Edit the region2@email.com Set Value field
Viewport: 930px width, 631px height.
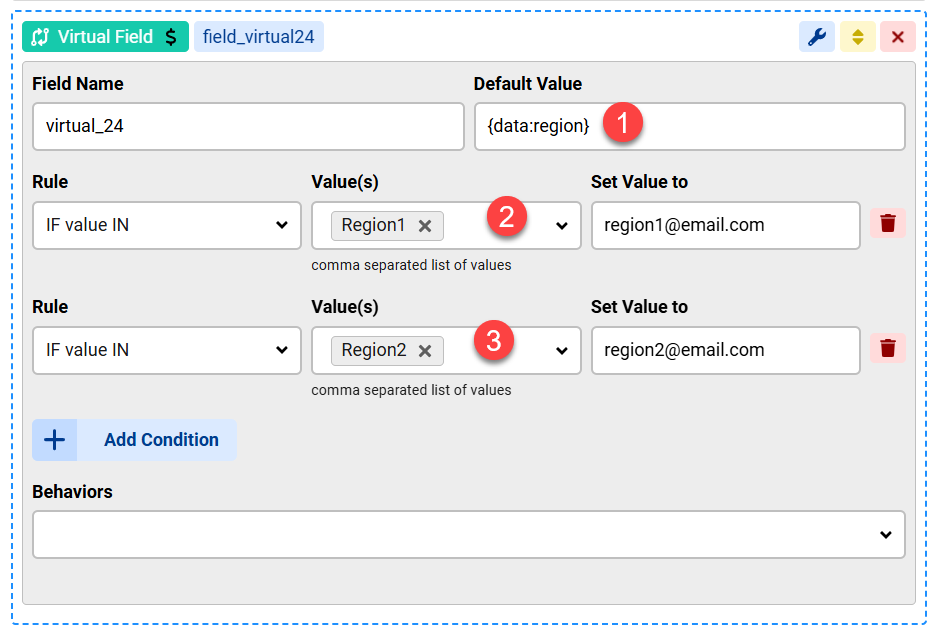725,350
